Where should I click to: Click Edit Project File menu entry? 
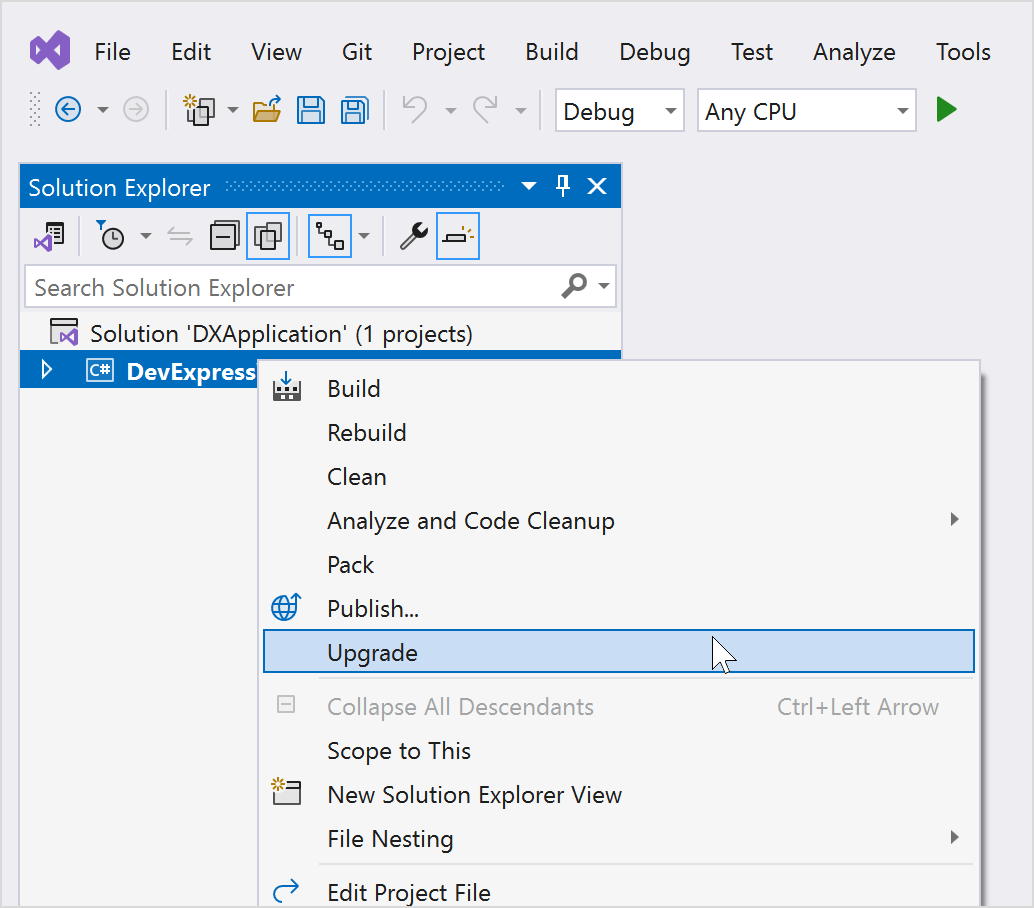[408, 892]
